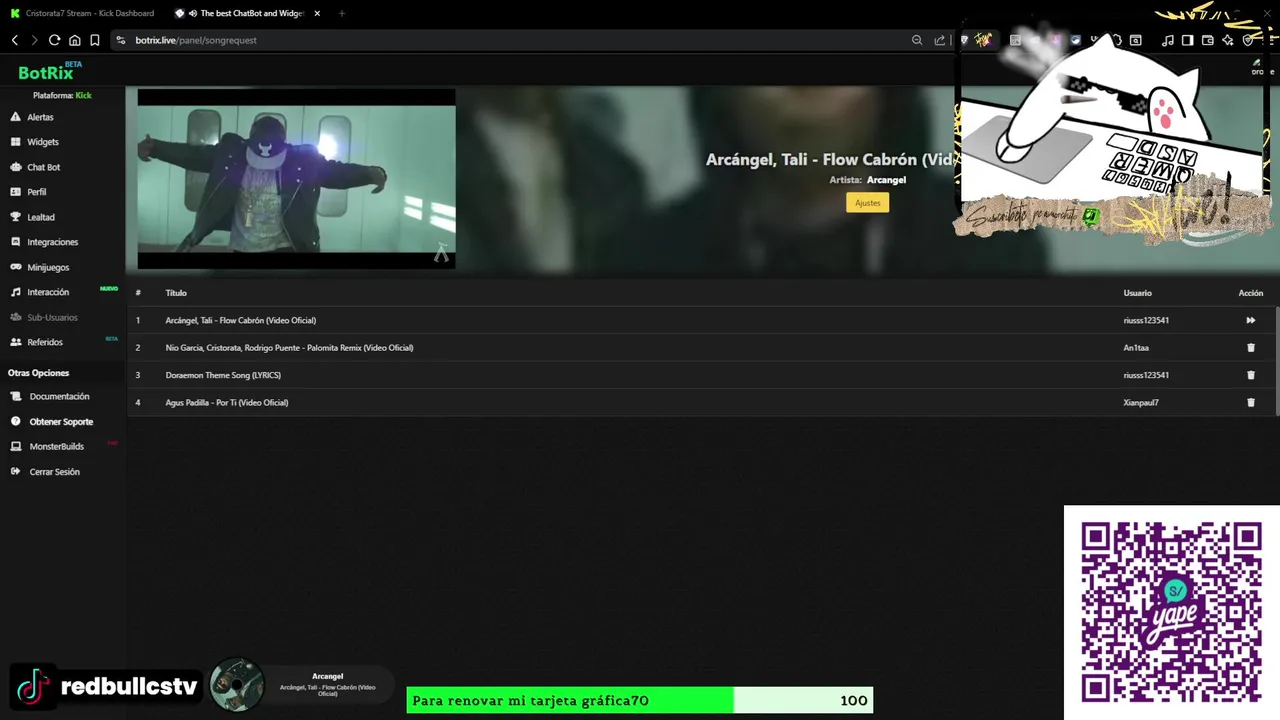Click Cerrar Sesión to log out

coord(54,472)
